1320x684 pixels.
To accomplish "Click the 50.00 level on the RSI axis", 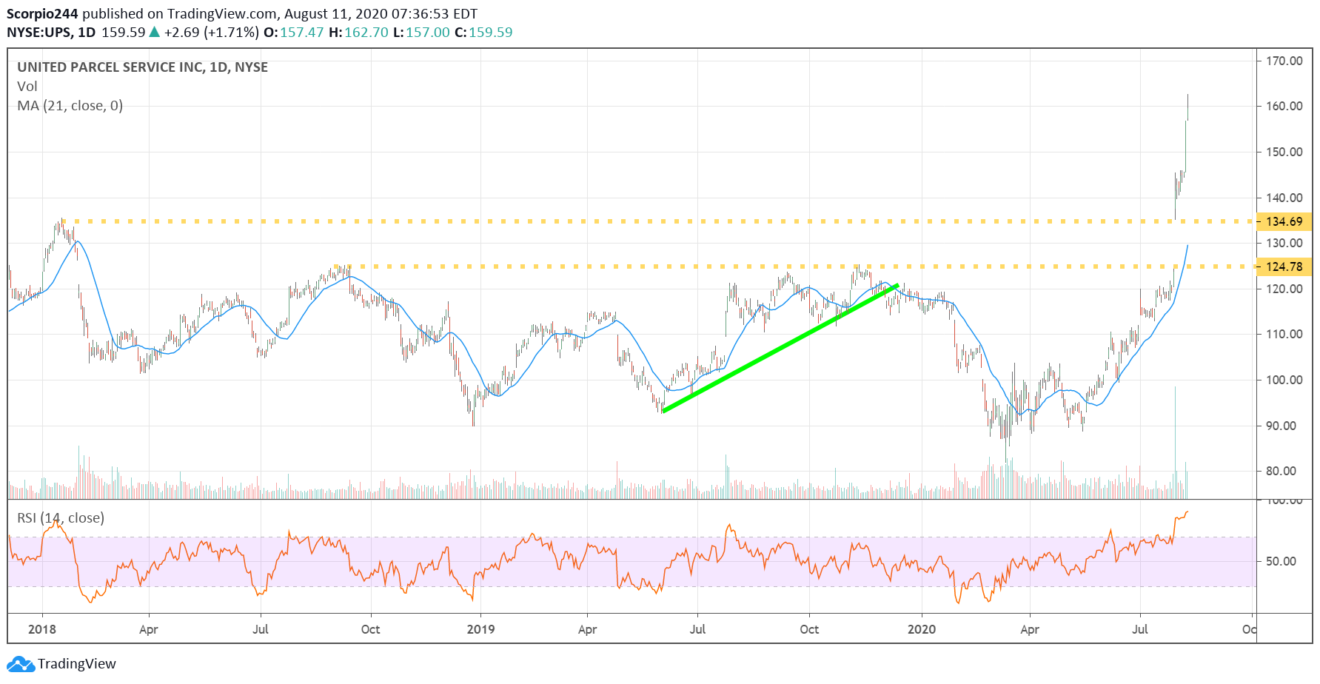I will coord(1282,561).
